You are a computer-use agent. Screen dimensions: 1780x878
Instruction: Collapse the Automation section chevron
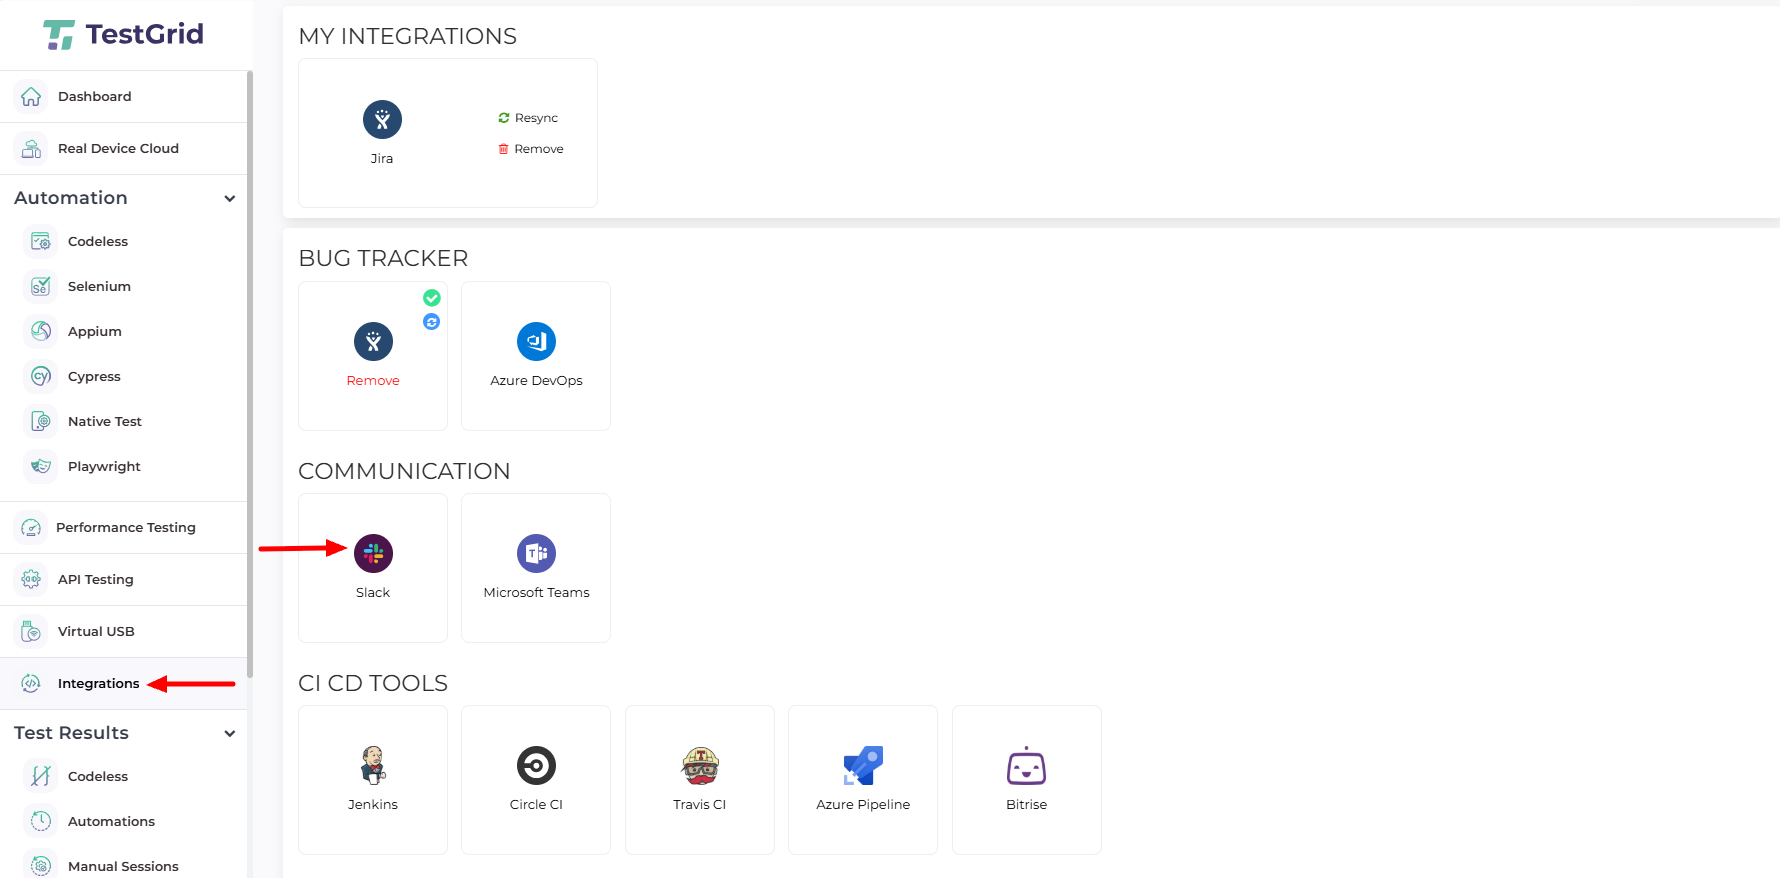pos(230,199)
